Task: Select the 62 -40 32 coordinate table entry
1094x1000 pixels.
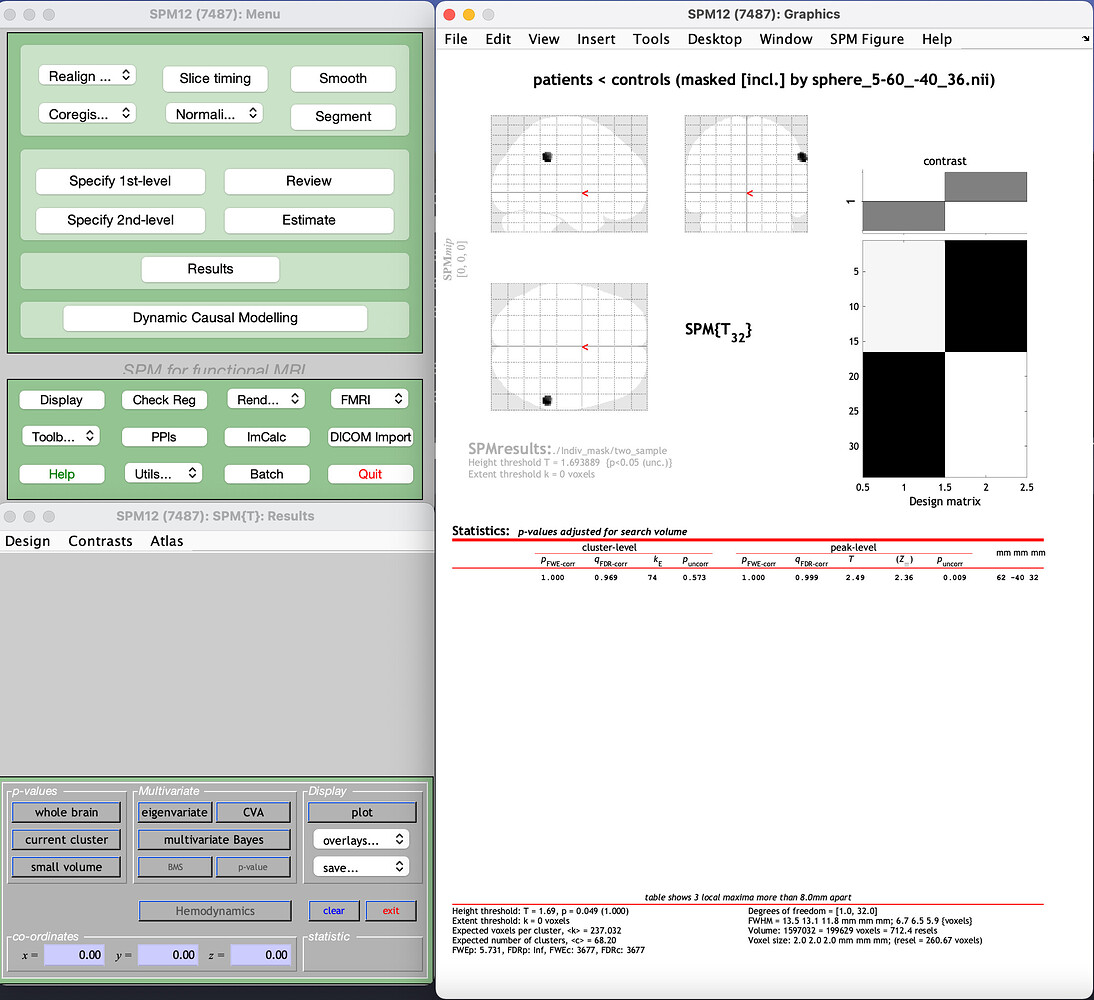Action: (1018, 577)
